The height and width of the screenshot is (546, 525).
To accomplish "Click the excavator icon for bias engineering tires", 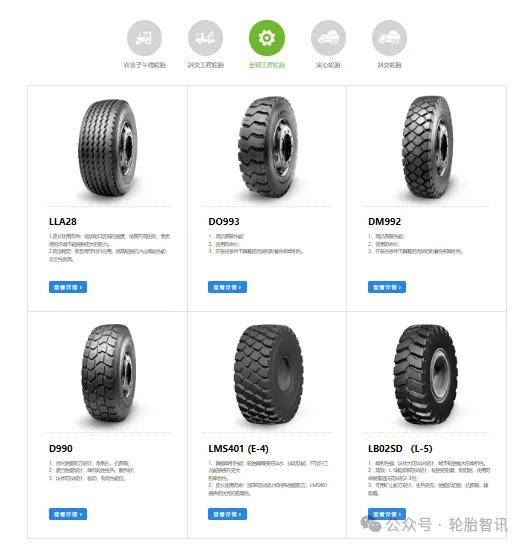I will (x=205, y=38).
